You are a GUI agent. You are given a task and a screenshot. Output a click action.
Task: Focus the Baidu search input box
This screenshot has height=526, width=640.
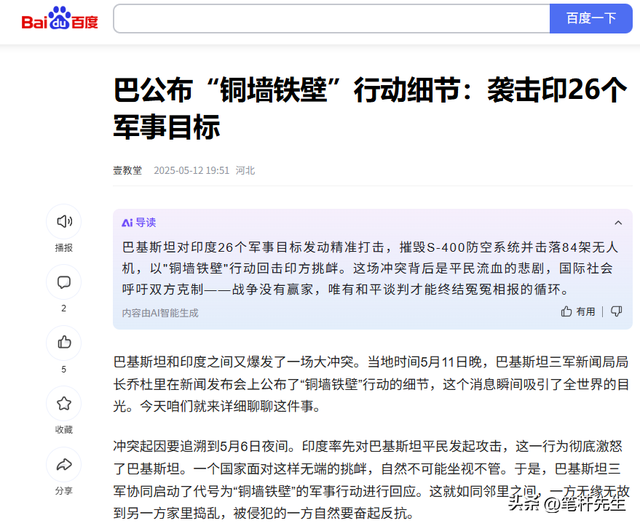coord(332,18)
